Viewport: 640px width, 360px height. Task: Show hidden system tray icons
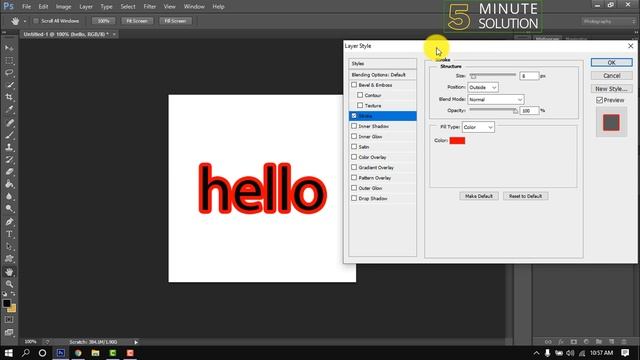point(536,353)
